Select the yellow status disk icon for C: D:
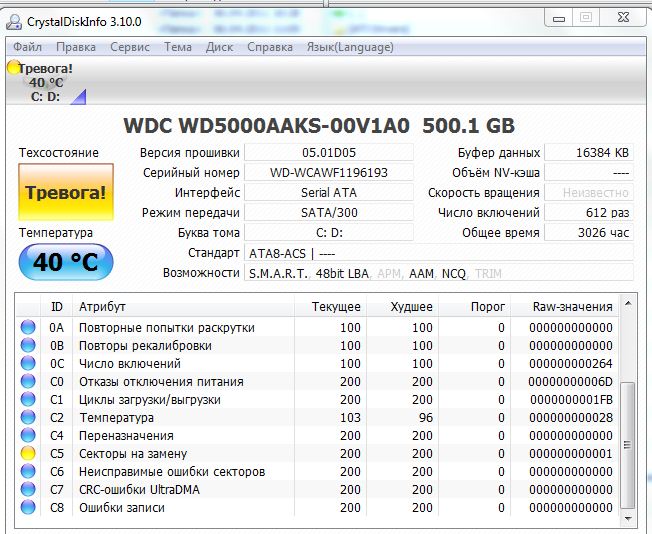The height and width of the screenshot is (534, 652). 13,67
